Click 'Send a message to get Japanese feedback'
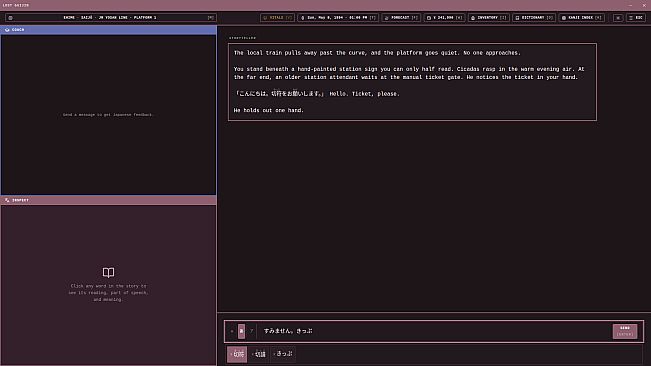 [x=108, y=115]
